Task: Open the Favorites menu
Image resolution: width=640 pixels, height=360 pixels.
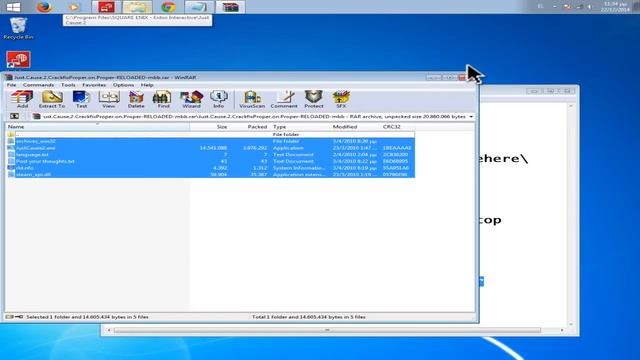Action: tap(94, 85)
